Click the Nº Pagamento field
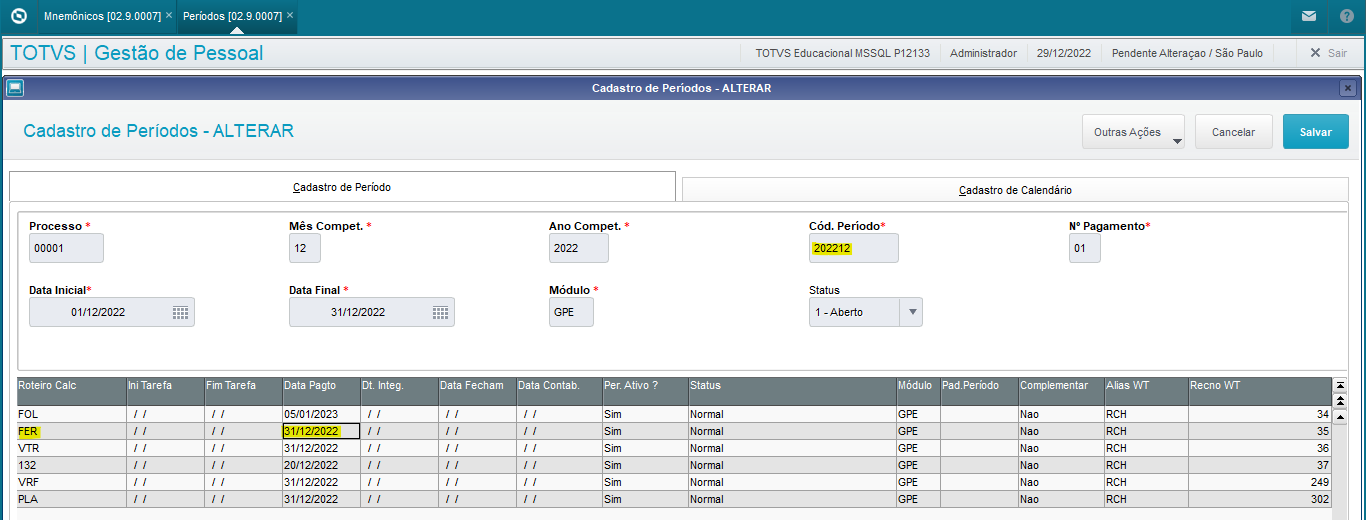This screenshot has width=1366, height=520. click(x=1085, y=248)
